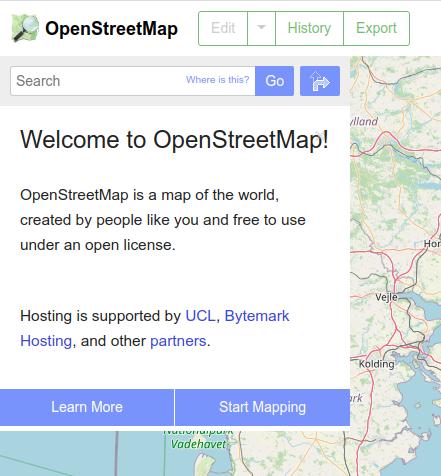Expand the Edit dropdown arrow

pos(262,28)
